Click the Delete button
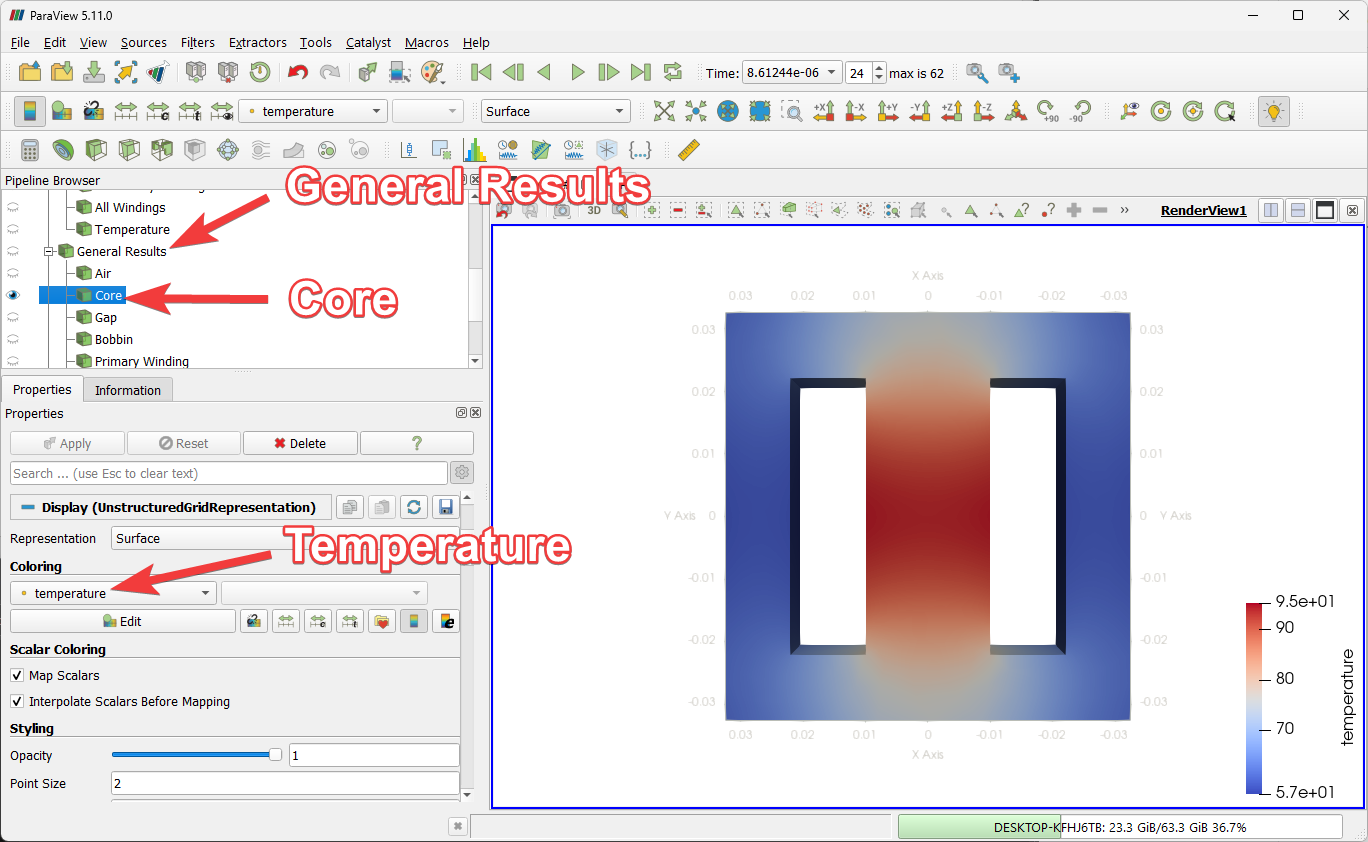1368x842 pixels. [x=300, y=443]
